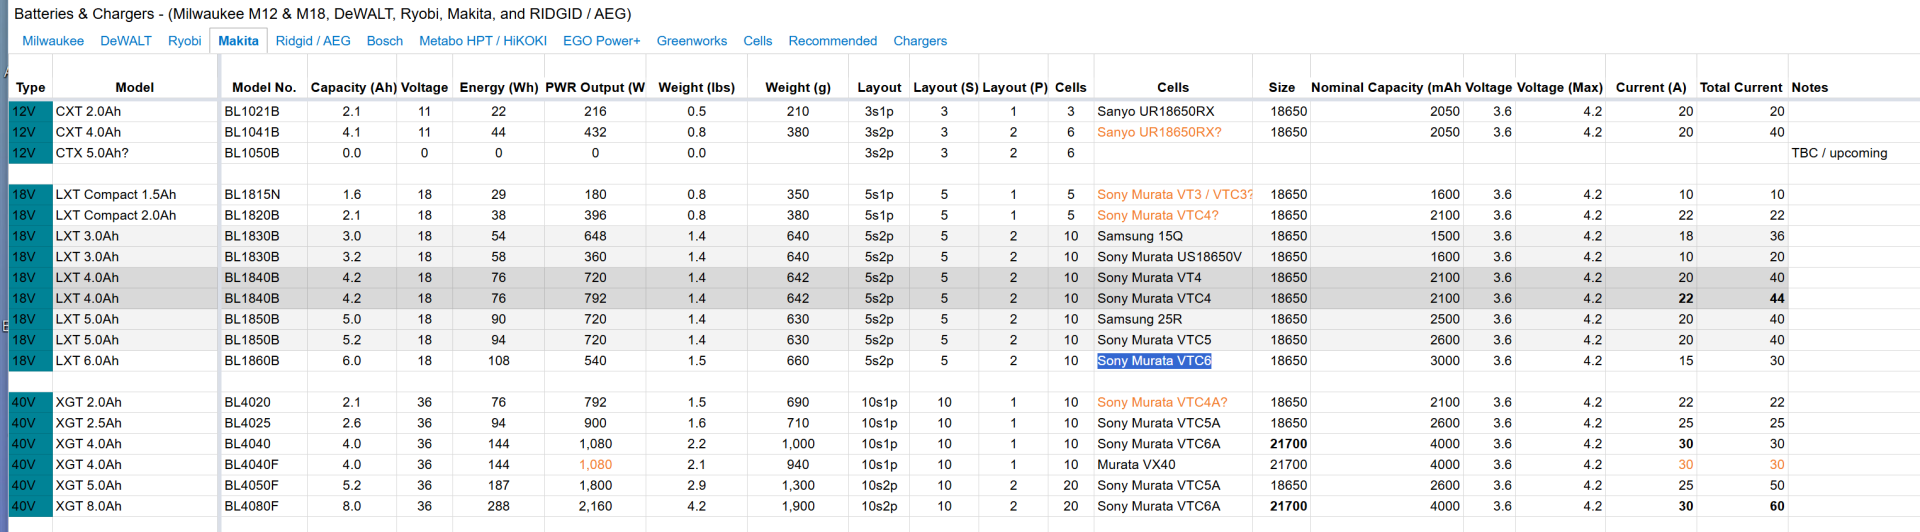Open the Ridgid / AEG tab
Image resolution: width=1920 pixels, height=532 pixels.
click(313, 41)
